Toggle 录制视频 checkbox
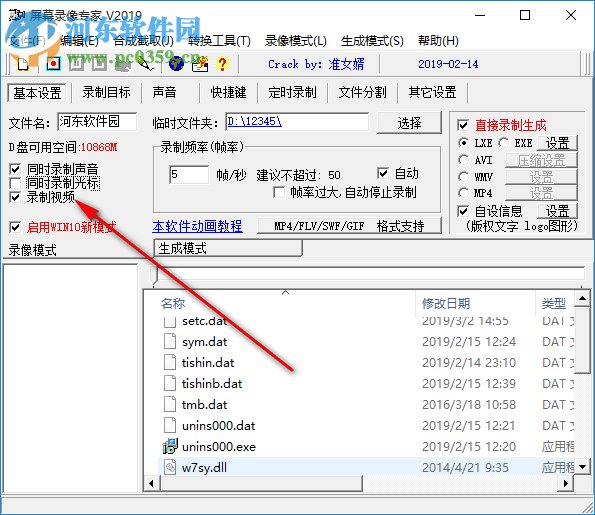595x515 pixels. coord(15,197)
